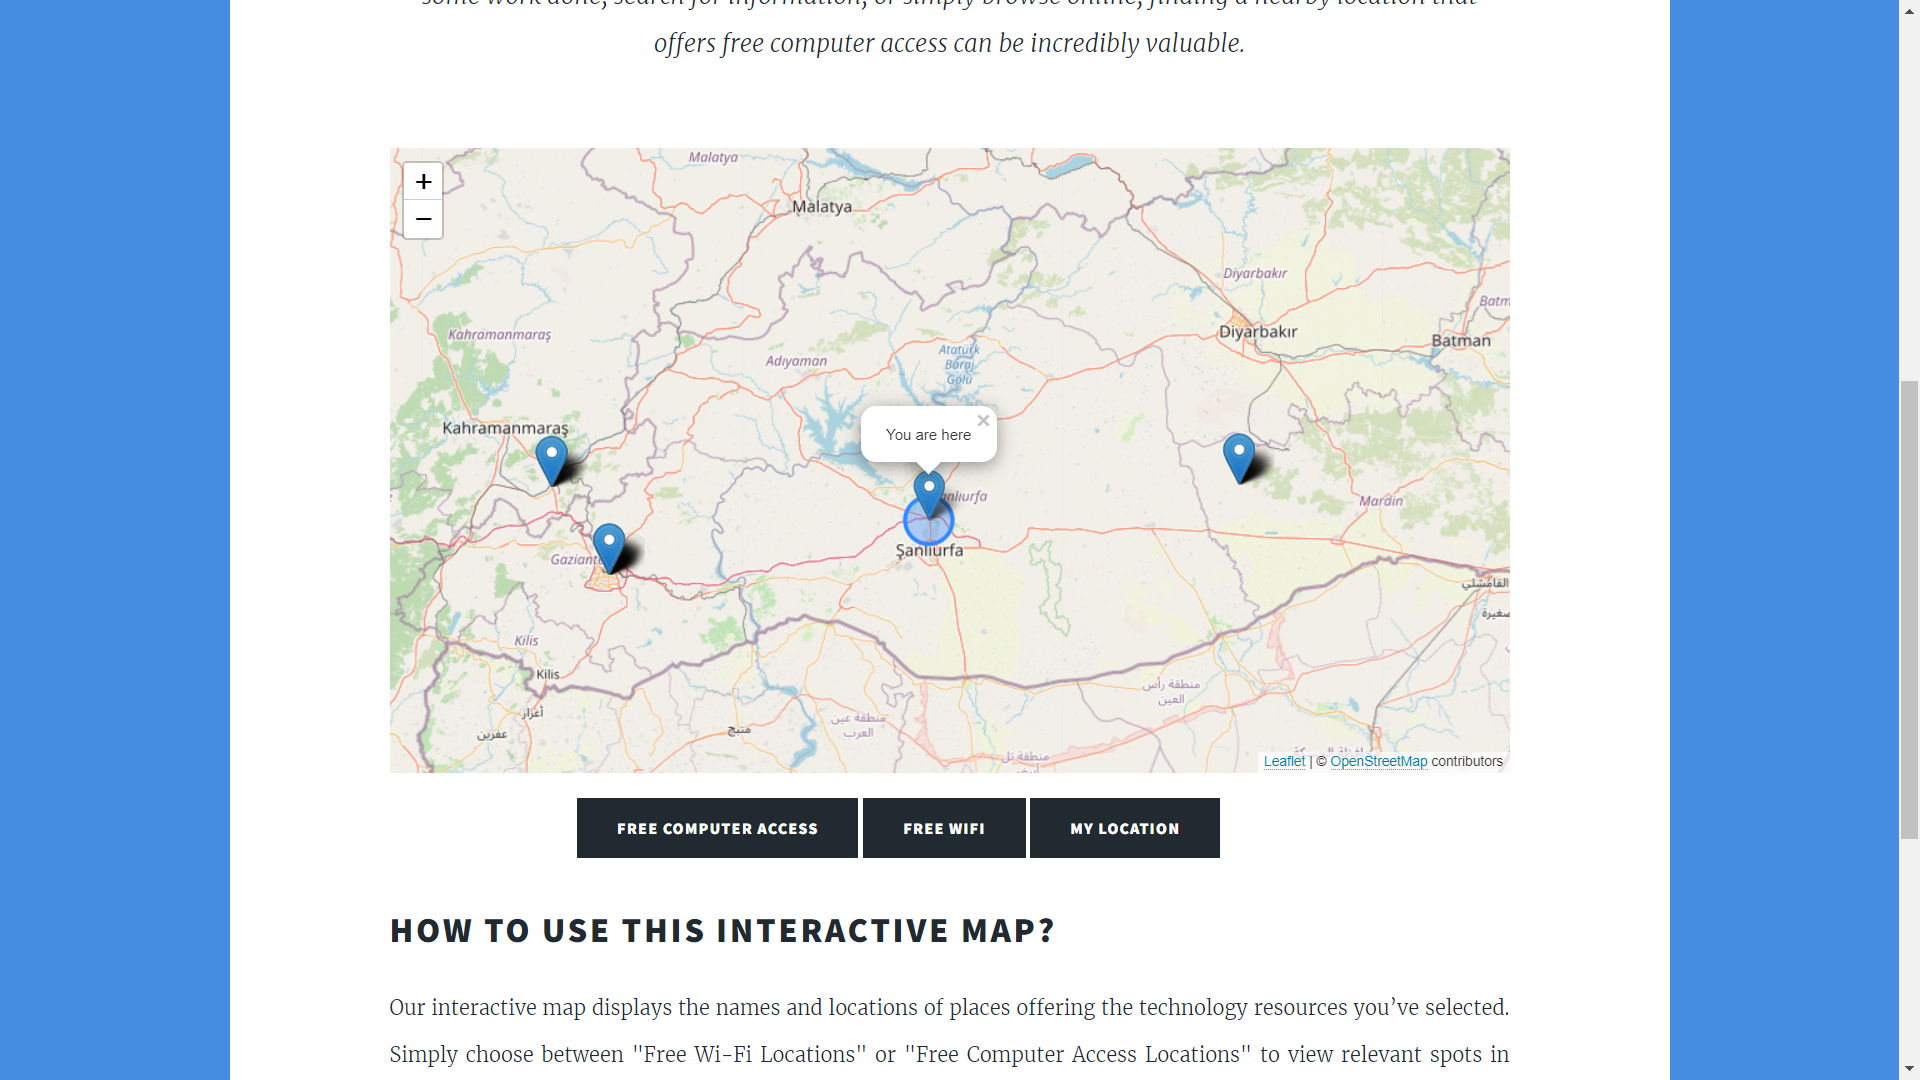Image resolution: width=1920 pixels, height=1080 pixels.
Task: Zoom in on the map with plus button
Action: (x=423, y=181)
